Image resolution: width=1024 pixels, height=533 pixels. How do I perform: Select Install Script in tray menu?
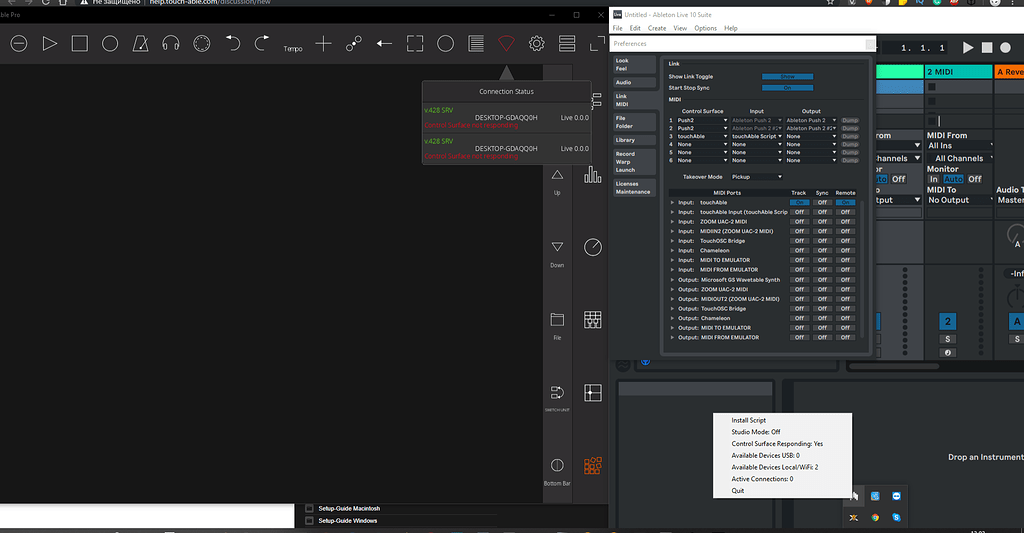(748, 421)
